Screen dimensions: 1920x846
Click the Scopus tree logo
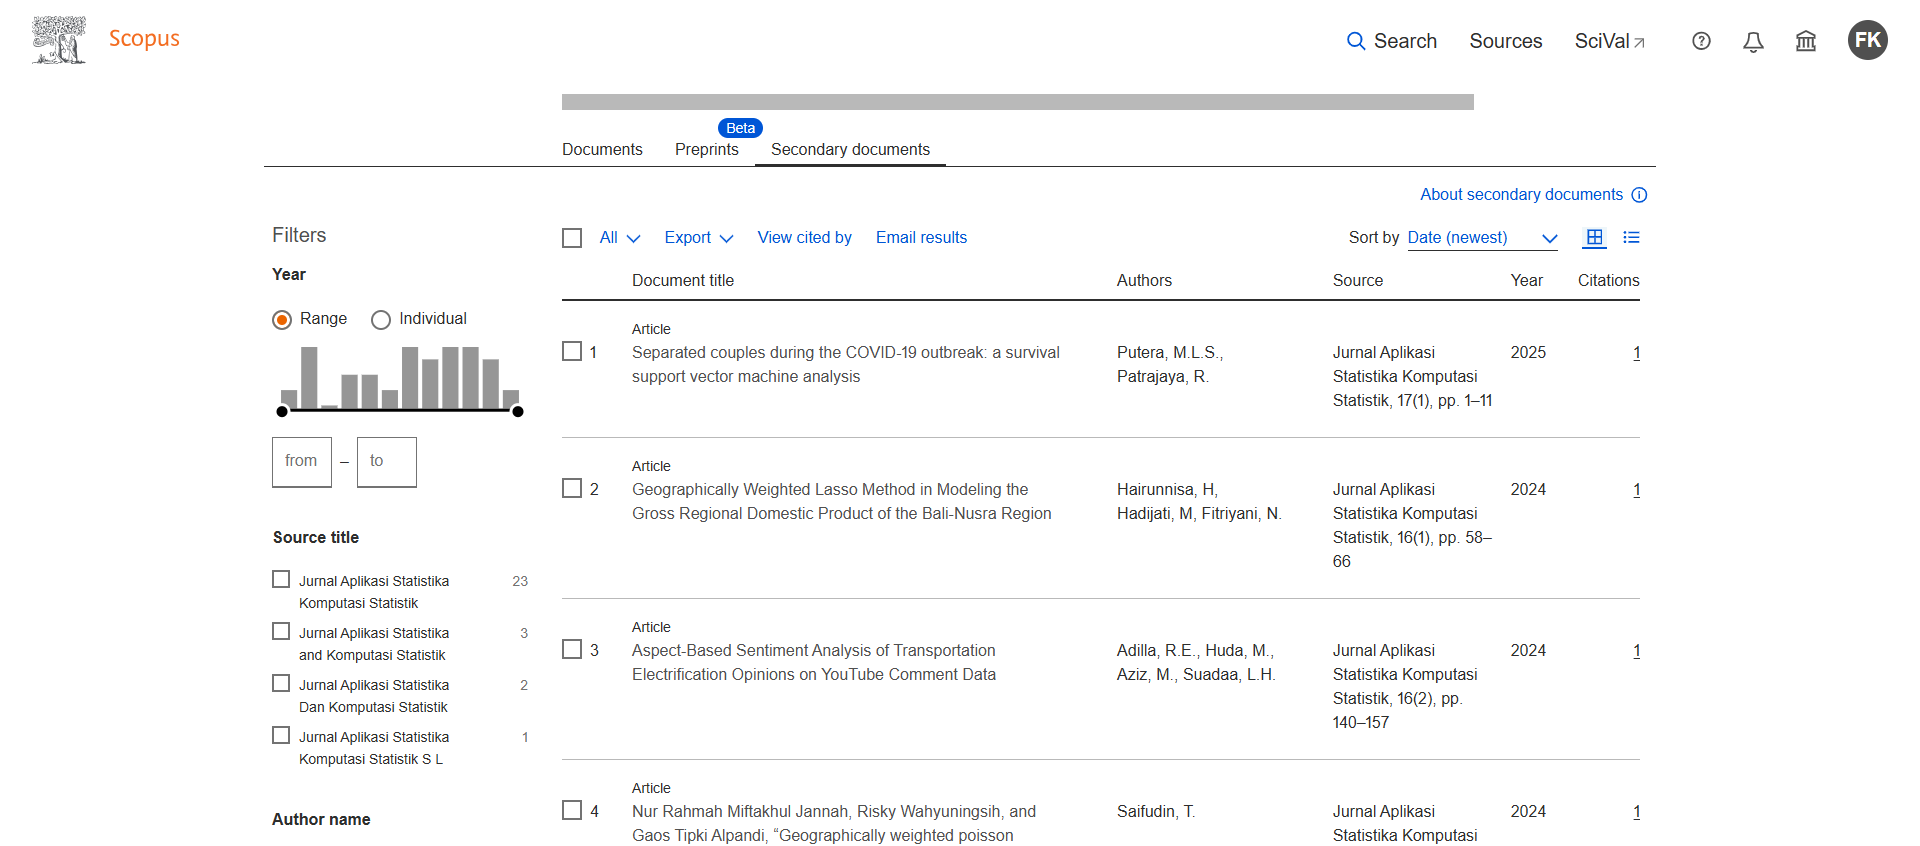[59, 40]
